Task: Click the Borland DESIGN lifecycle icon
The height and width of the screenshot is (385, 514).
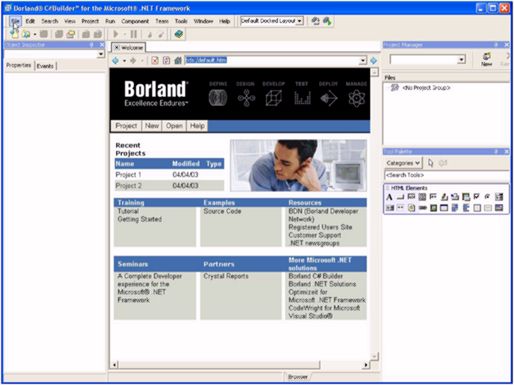Action: click(246, 98)
